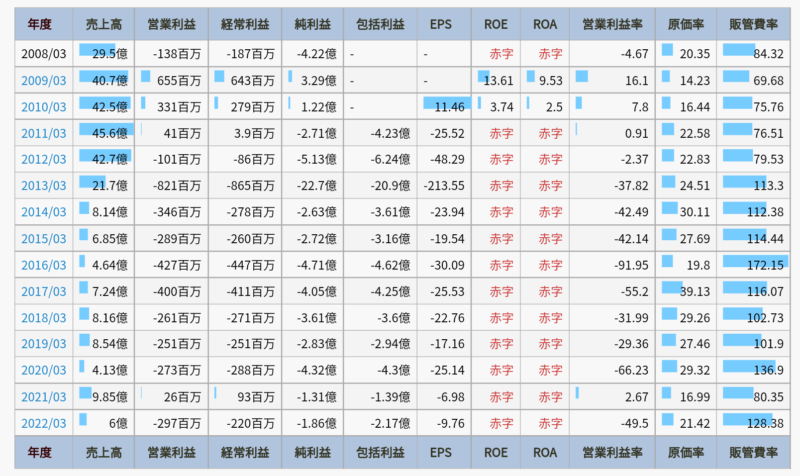Screen dimensions: 800x476
Task: Select cost ratio 14.23
Action: coord(694,81)
